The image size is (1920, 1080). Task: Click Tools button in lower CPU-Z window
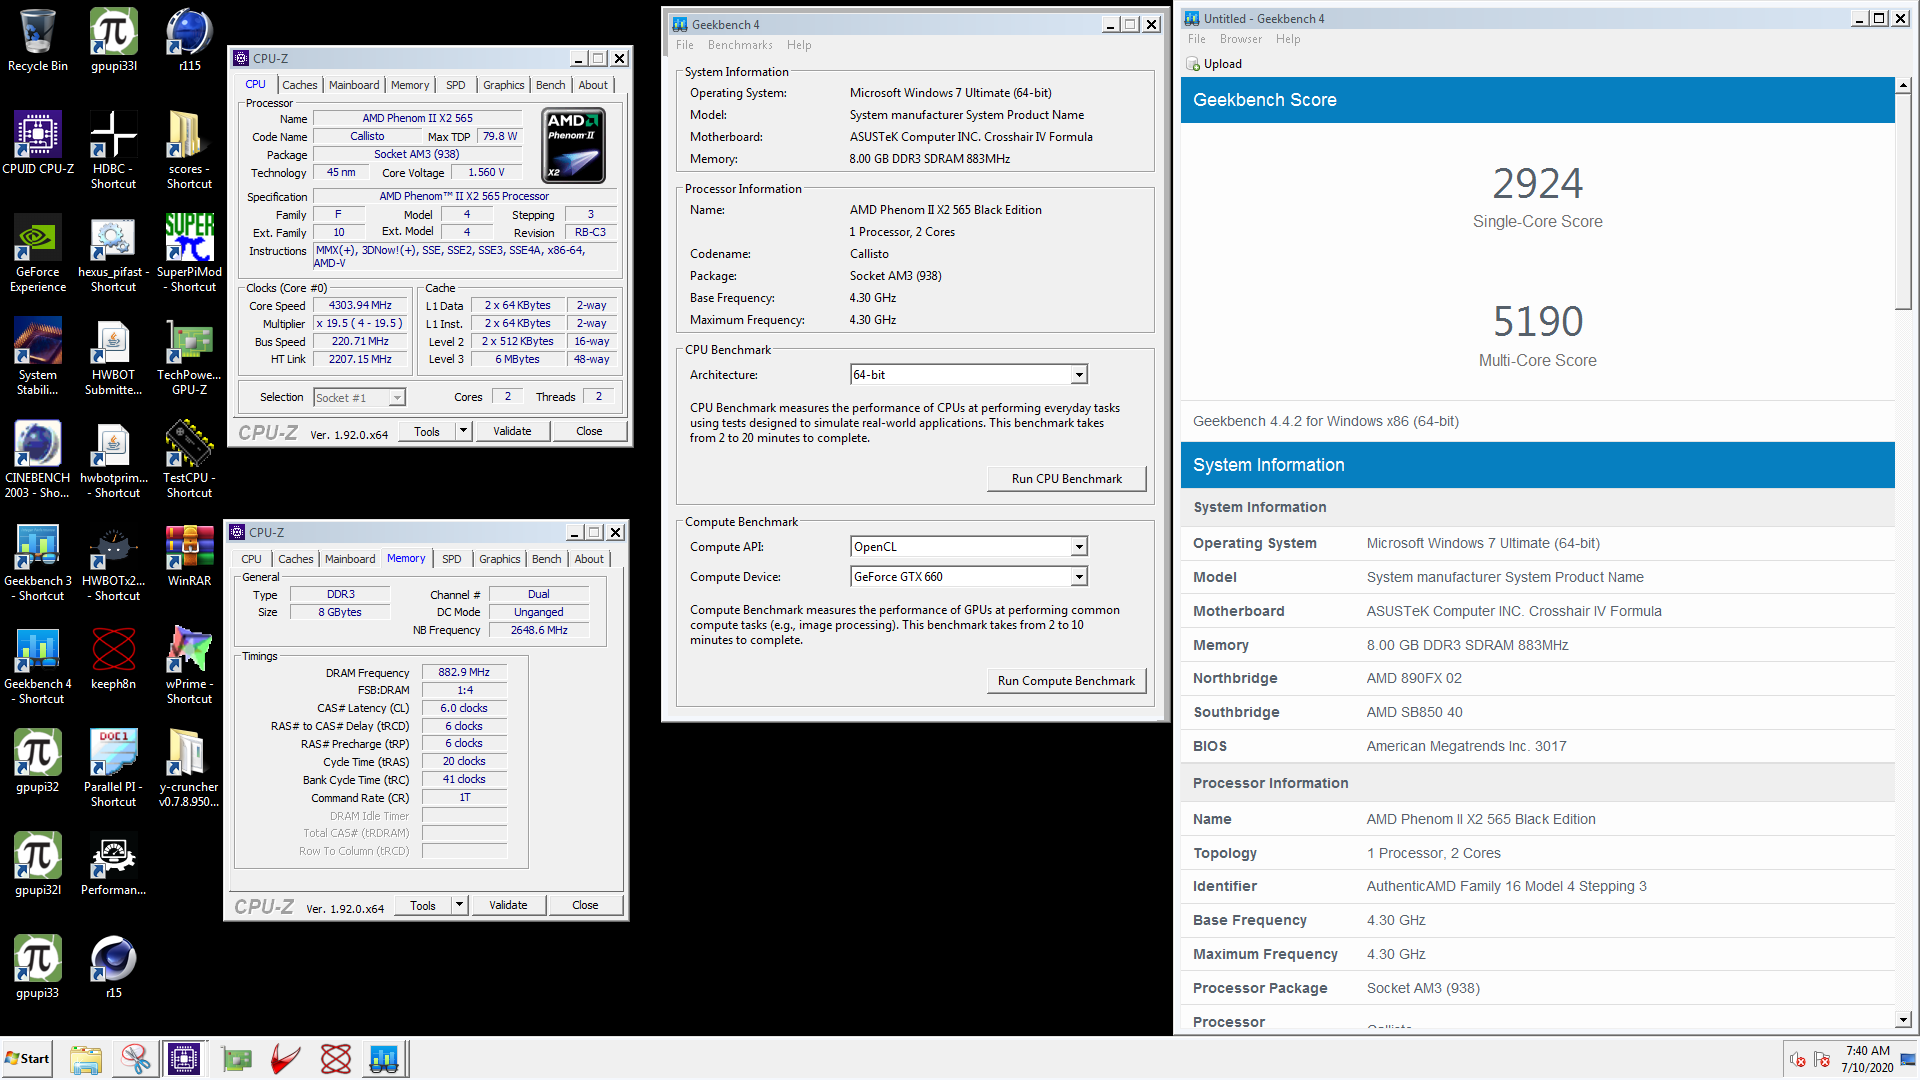pos(423,905)
